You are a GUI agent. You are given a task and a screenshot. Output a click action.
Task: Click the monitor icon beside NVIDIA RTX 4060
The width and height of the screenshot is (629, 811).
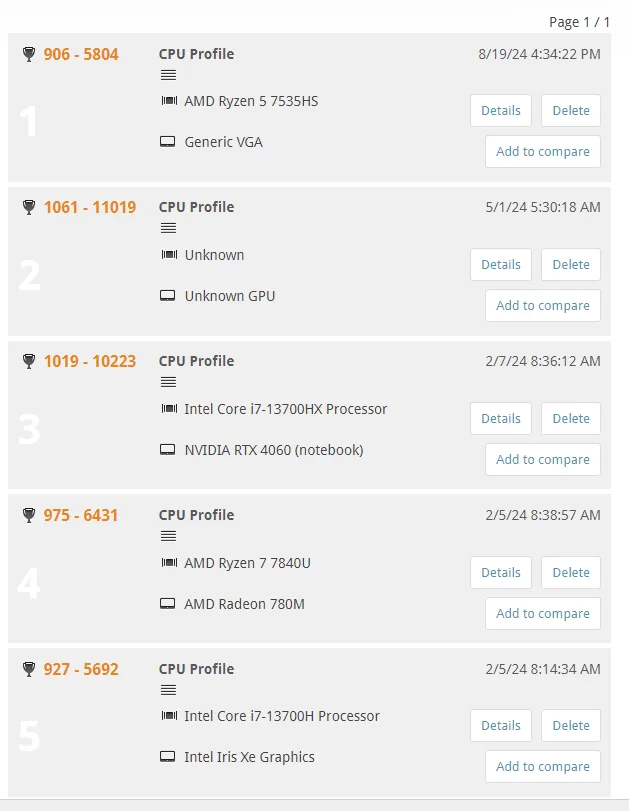(168, 450)
